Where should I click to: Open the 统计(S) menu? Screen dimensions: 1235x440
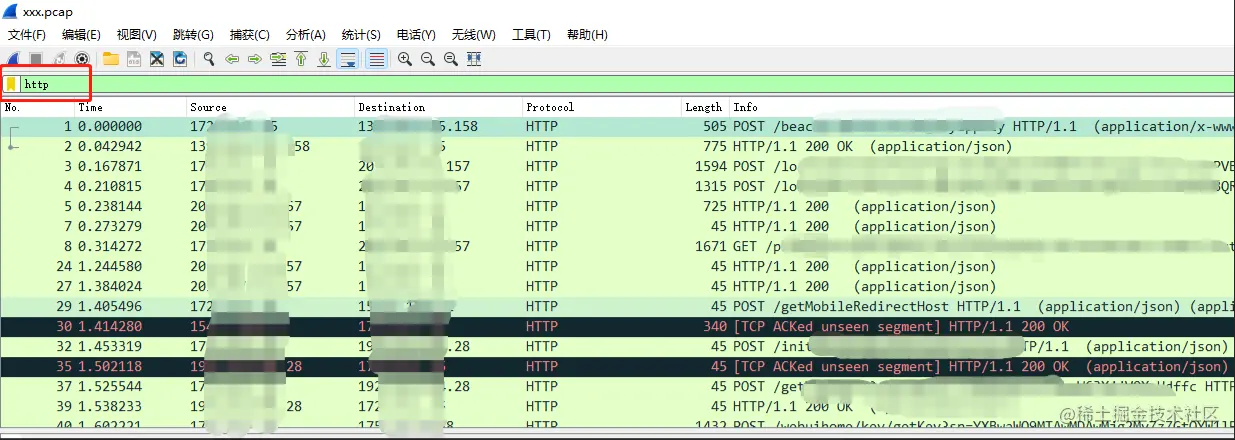point(361,35)
